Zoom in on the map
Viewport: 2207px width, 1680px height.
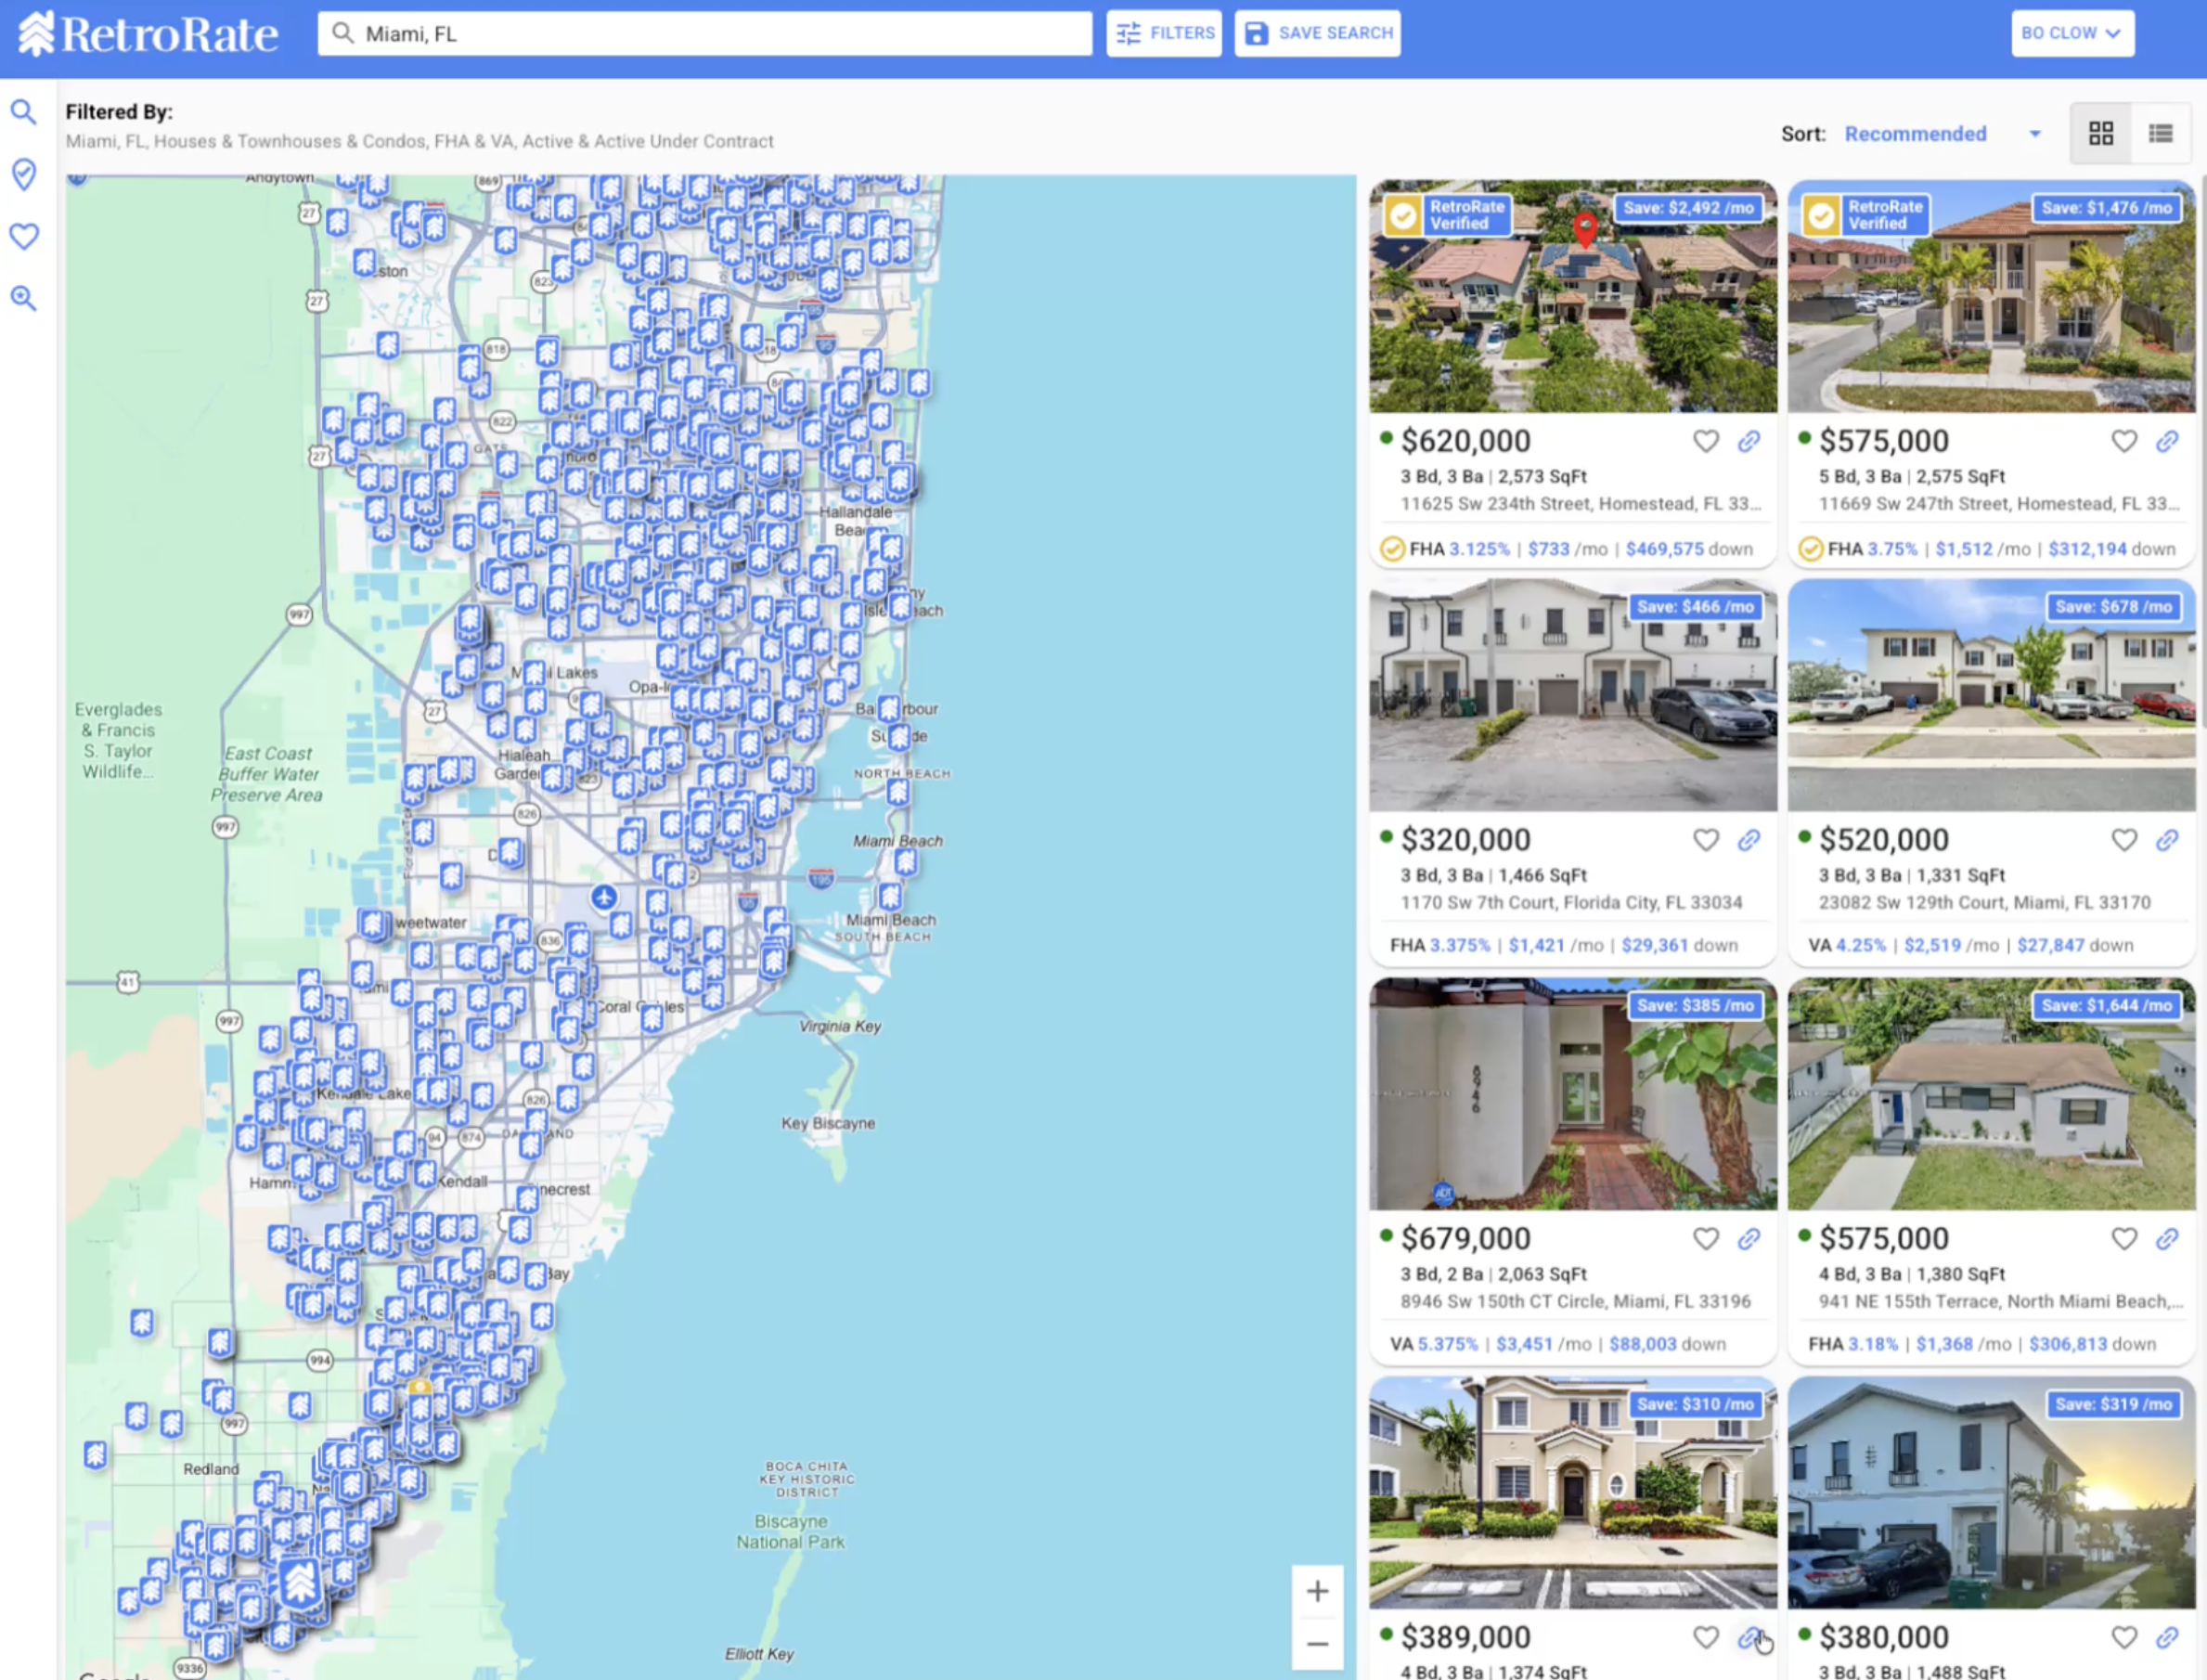(1318, 1591)
